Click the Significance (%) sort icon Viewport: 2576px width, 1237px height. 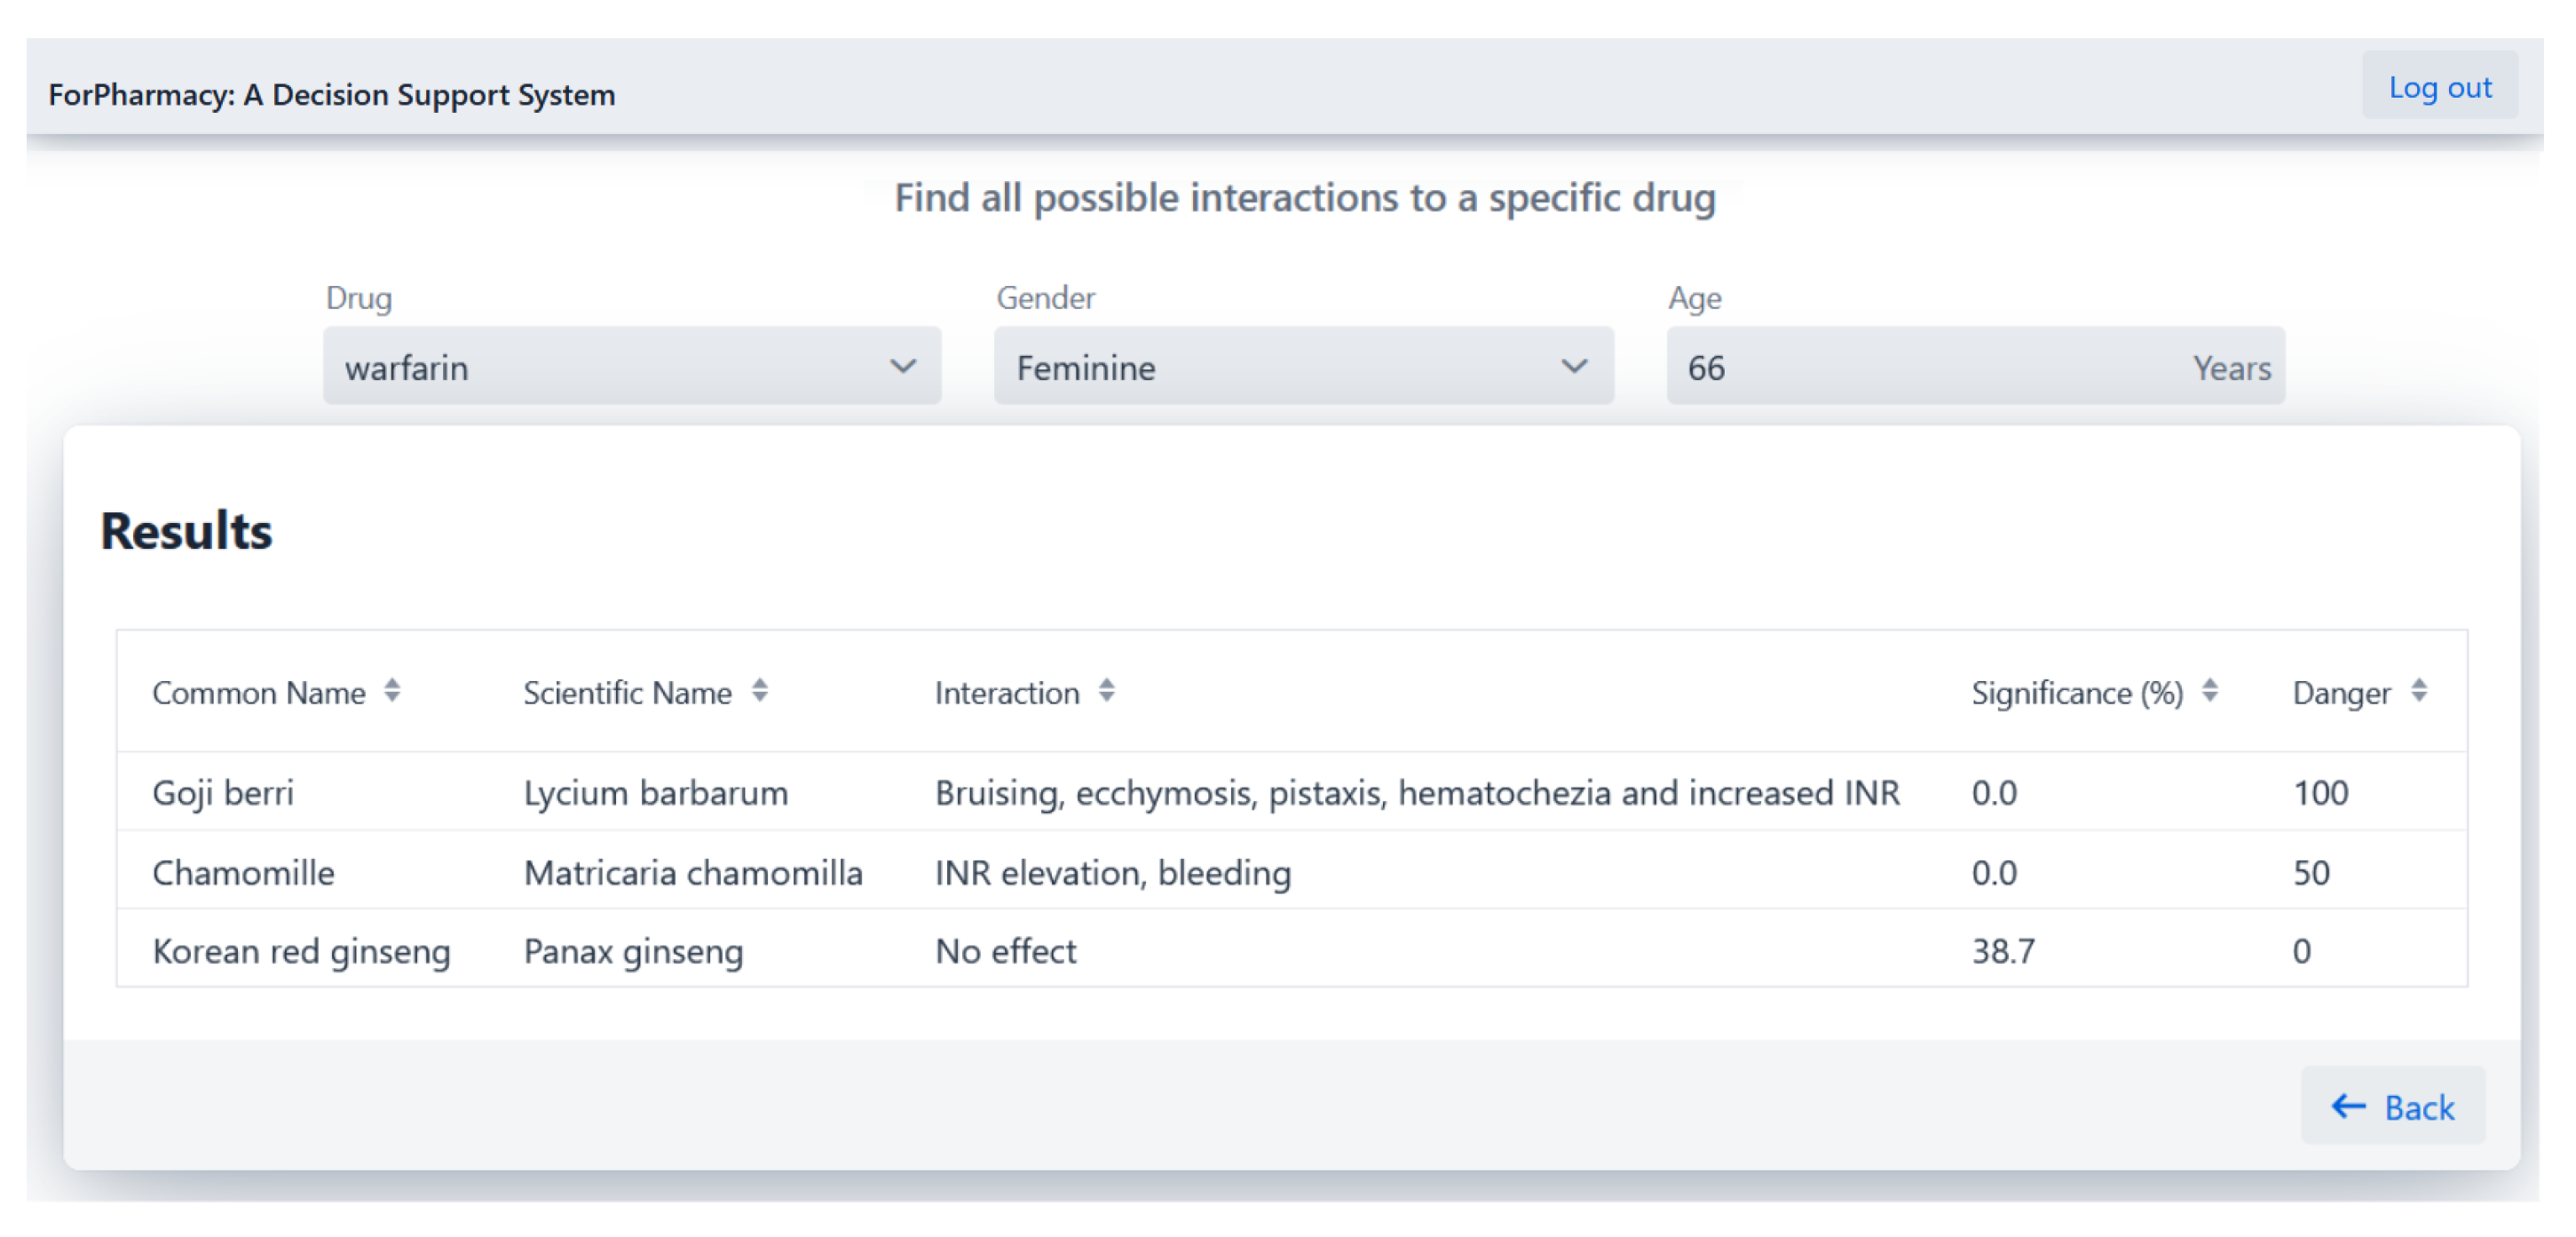coord(2210,691)
